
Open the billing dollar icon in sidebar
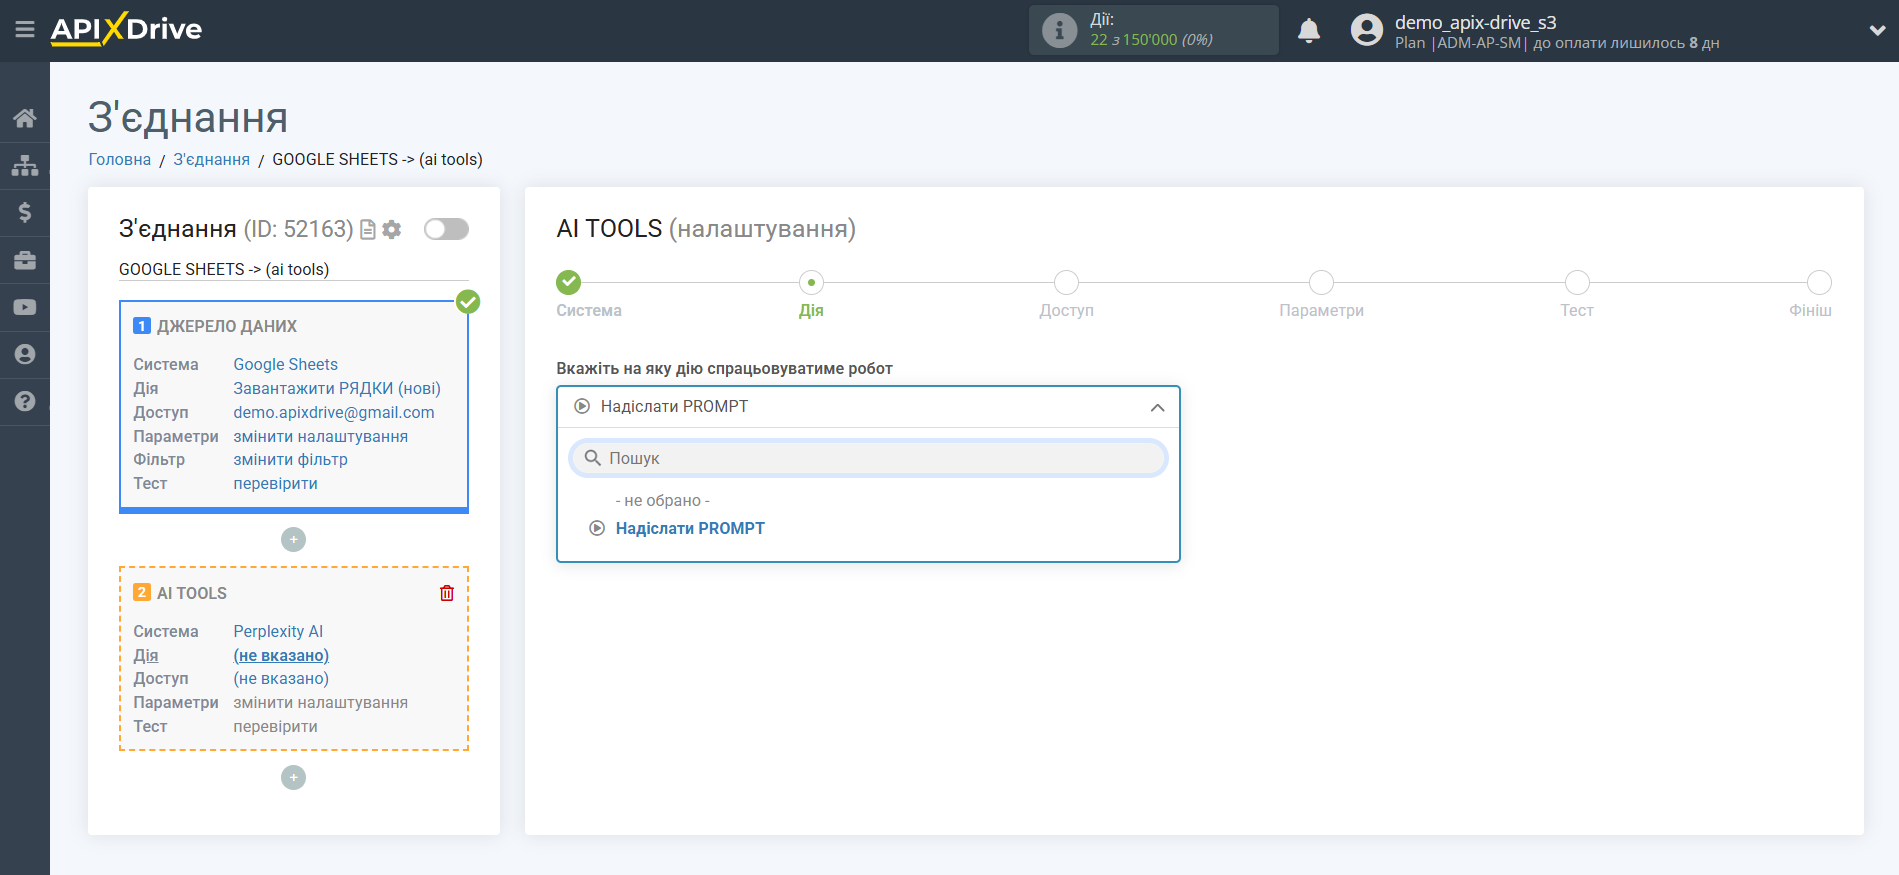[x=25, y=212]
